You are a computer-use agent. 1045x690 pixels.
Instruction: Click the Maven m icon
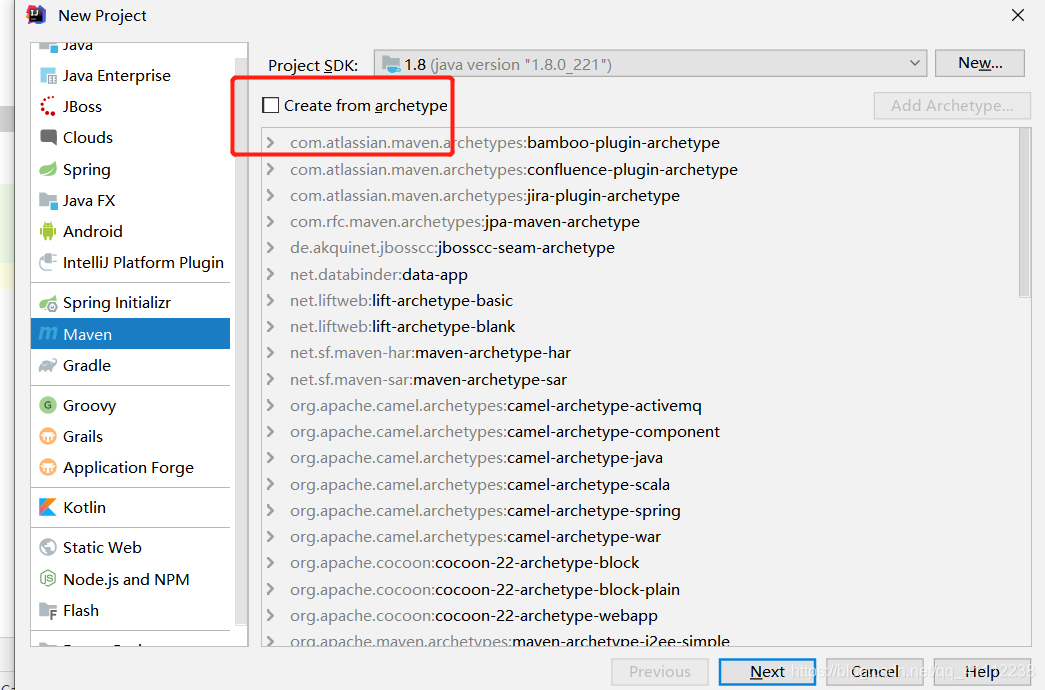click(48, 333)
